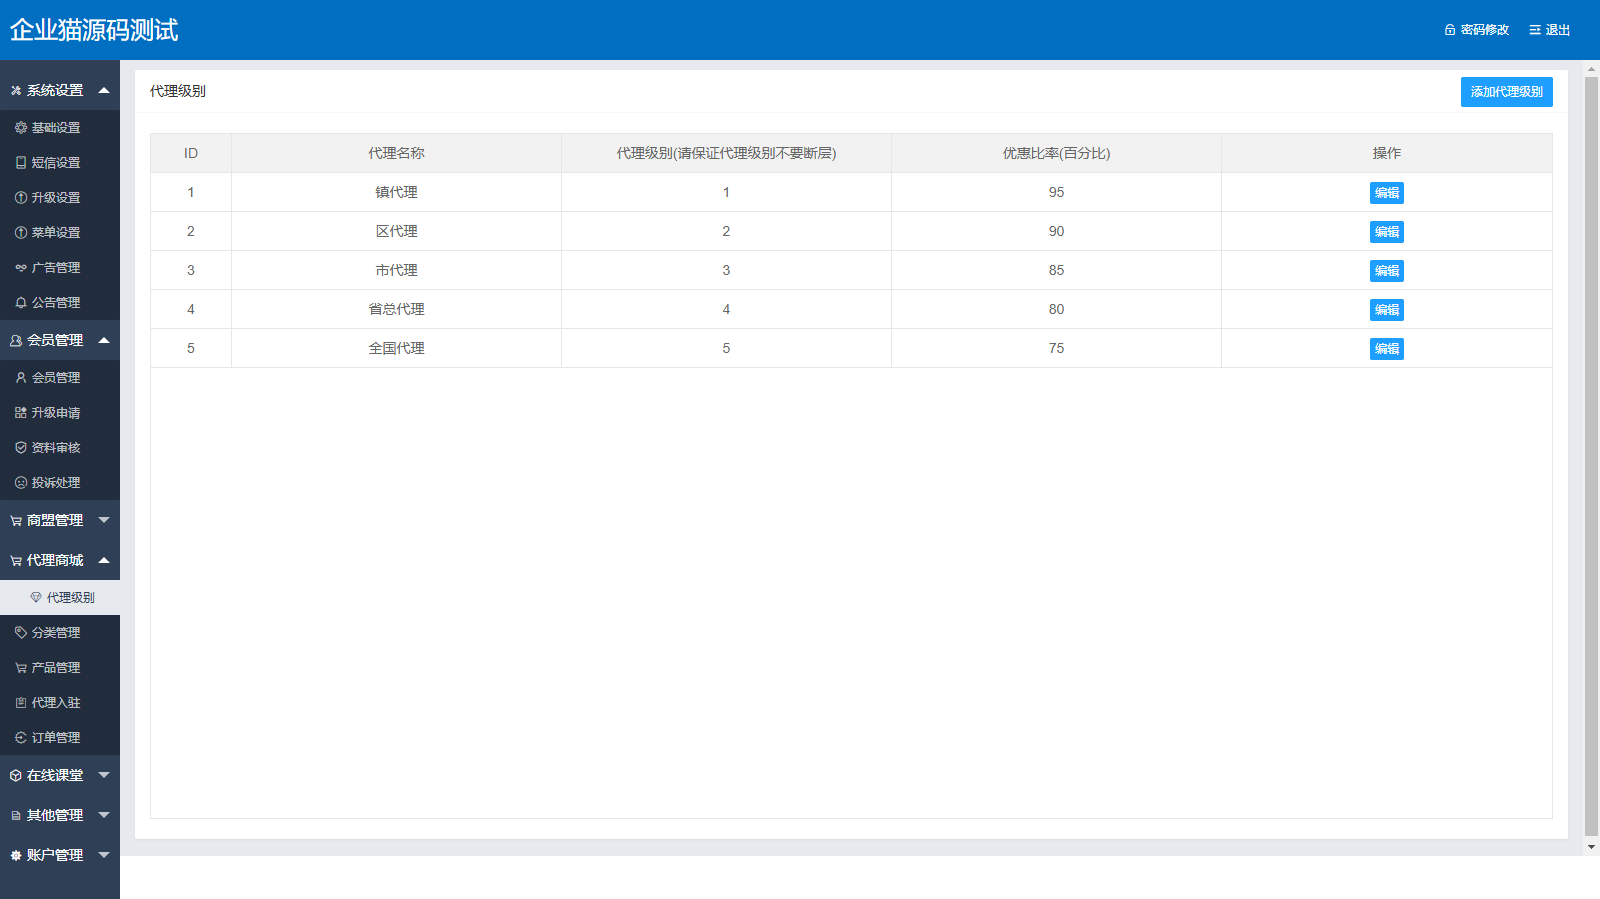This screenshot has height=899, width=1600.
Task: Expand the 其他管理 menu section
Action: (59, 815)
